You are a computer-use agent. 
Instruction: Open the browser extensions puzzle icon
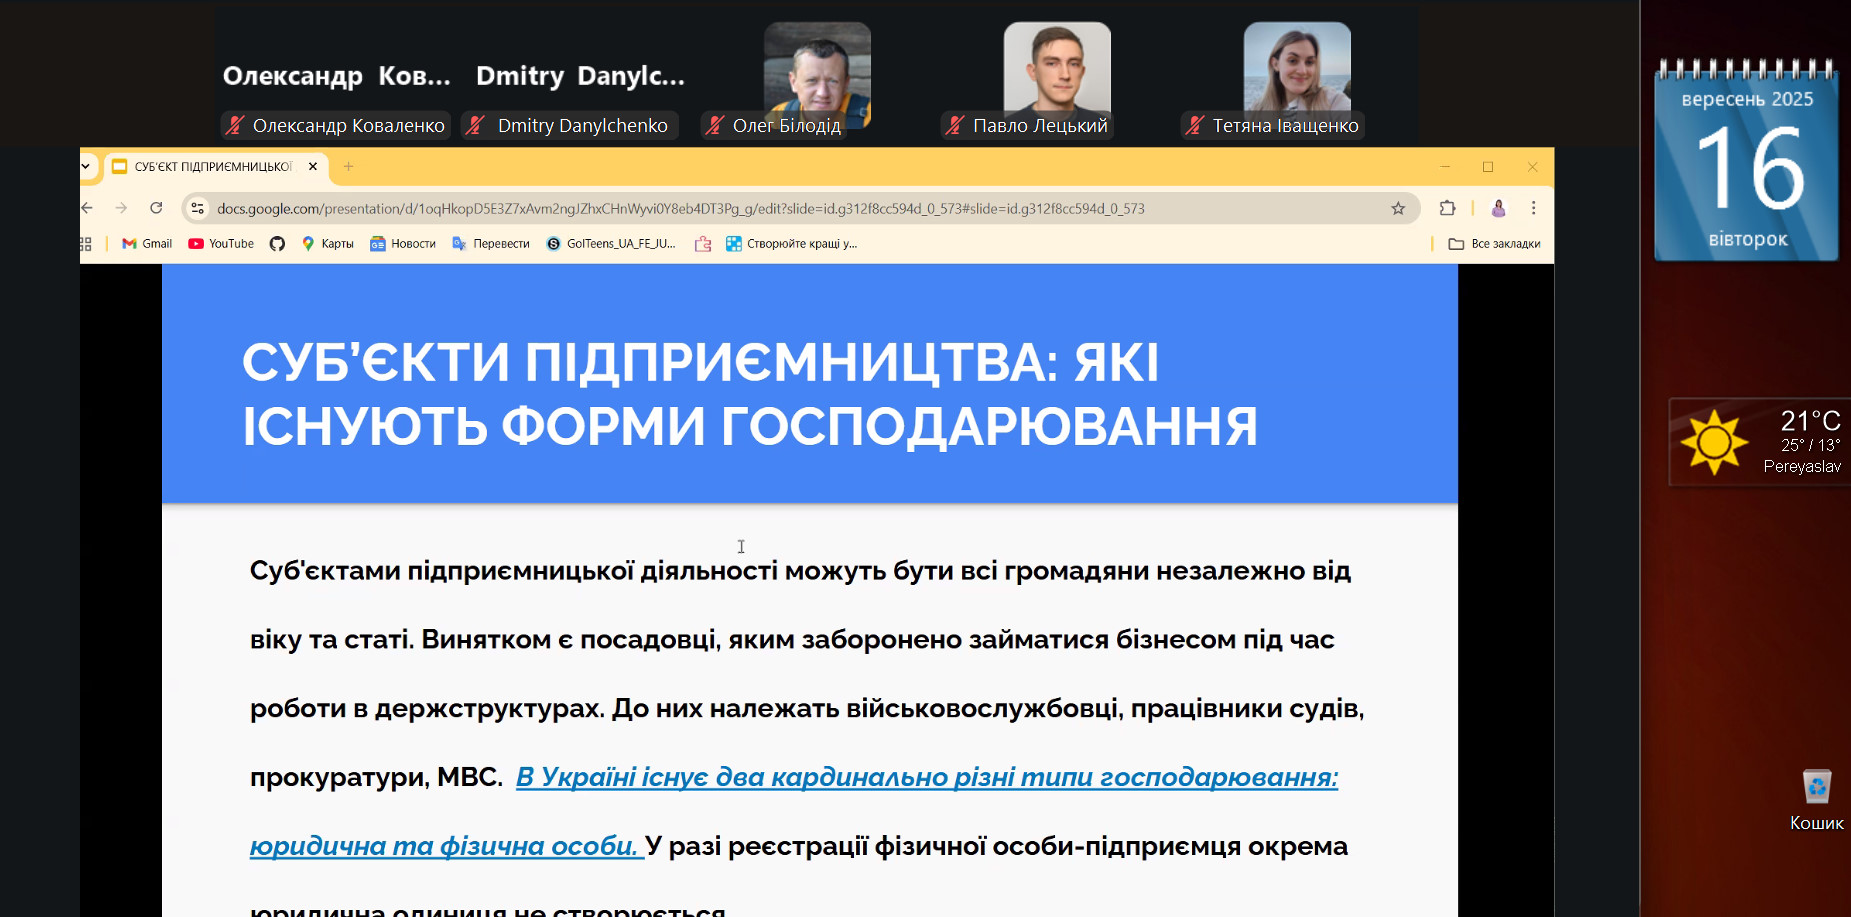1447,208
